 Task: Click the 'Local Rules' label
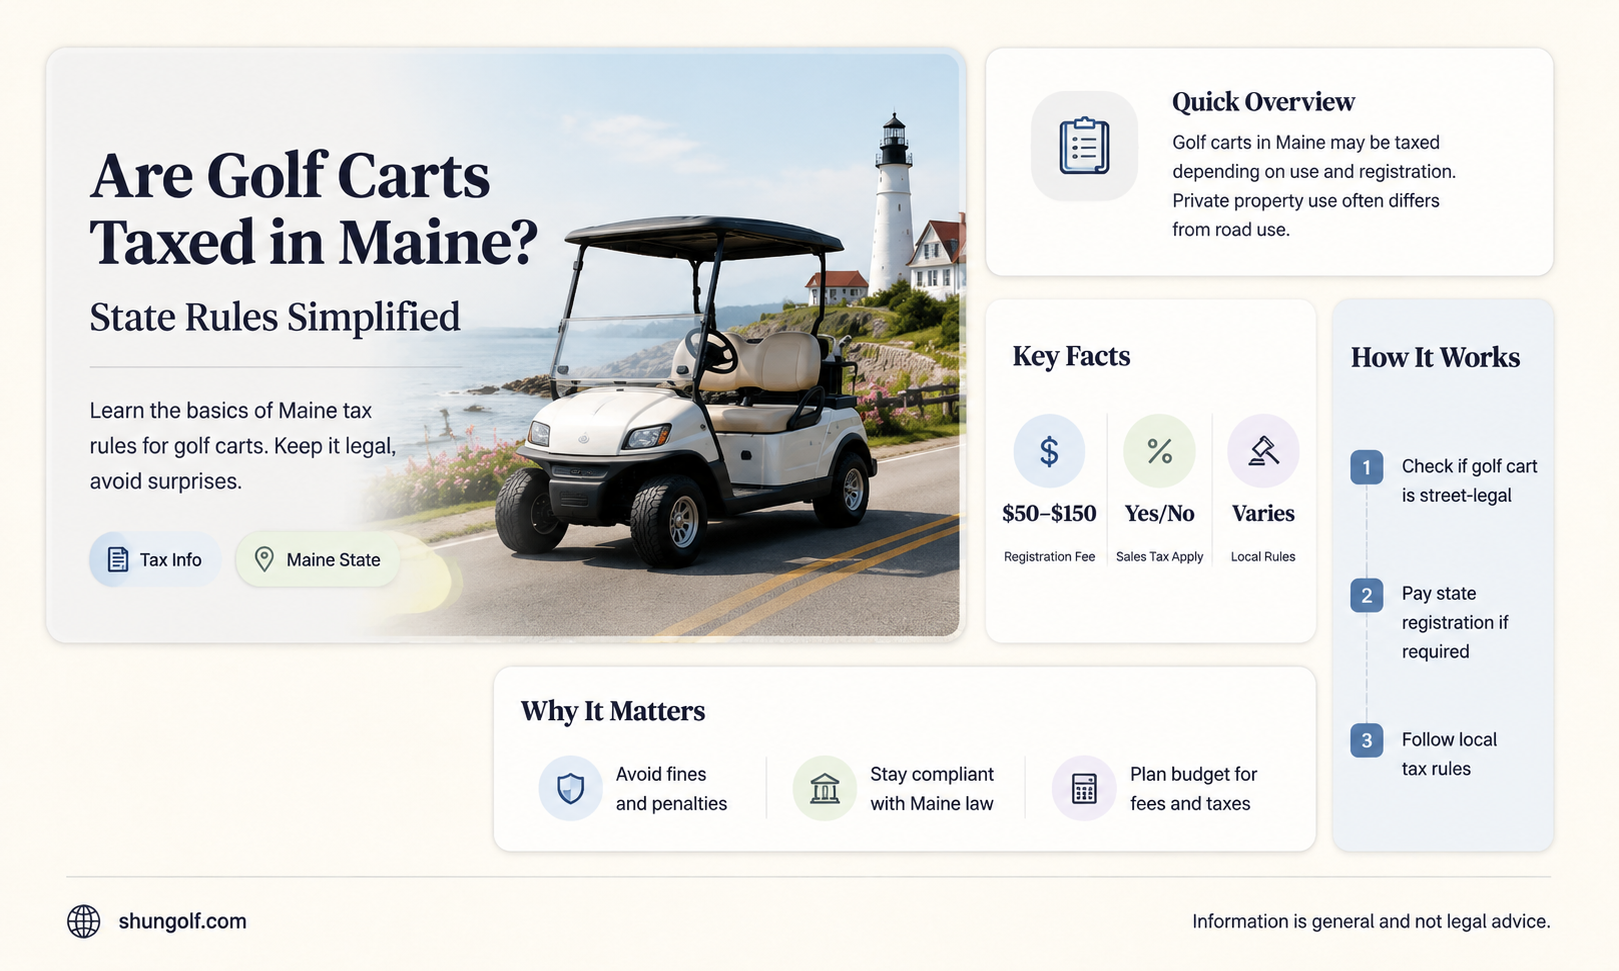point(1263,557)
